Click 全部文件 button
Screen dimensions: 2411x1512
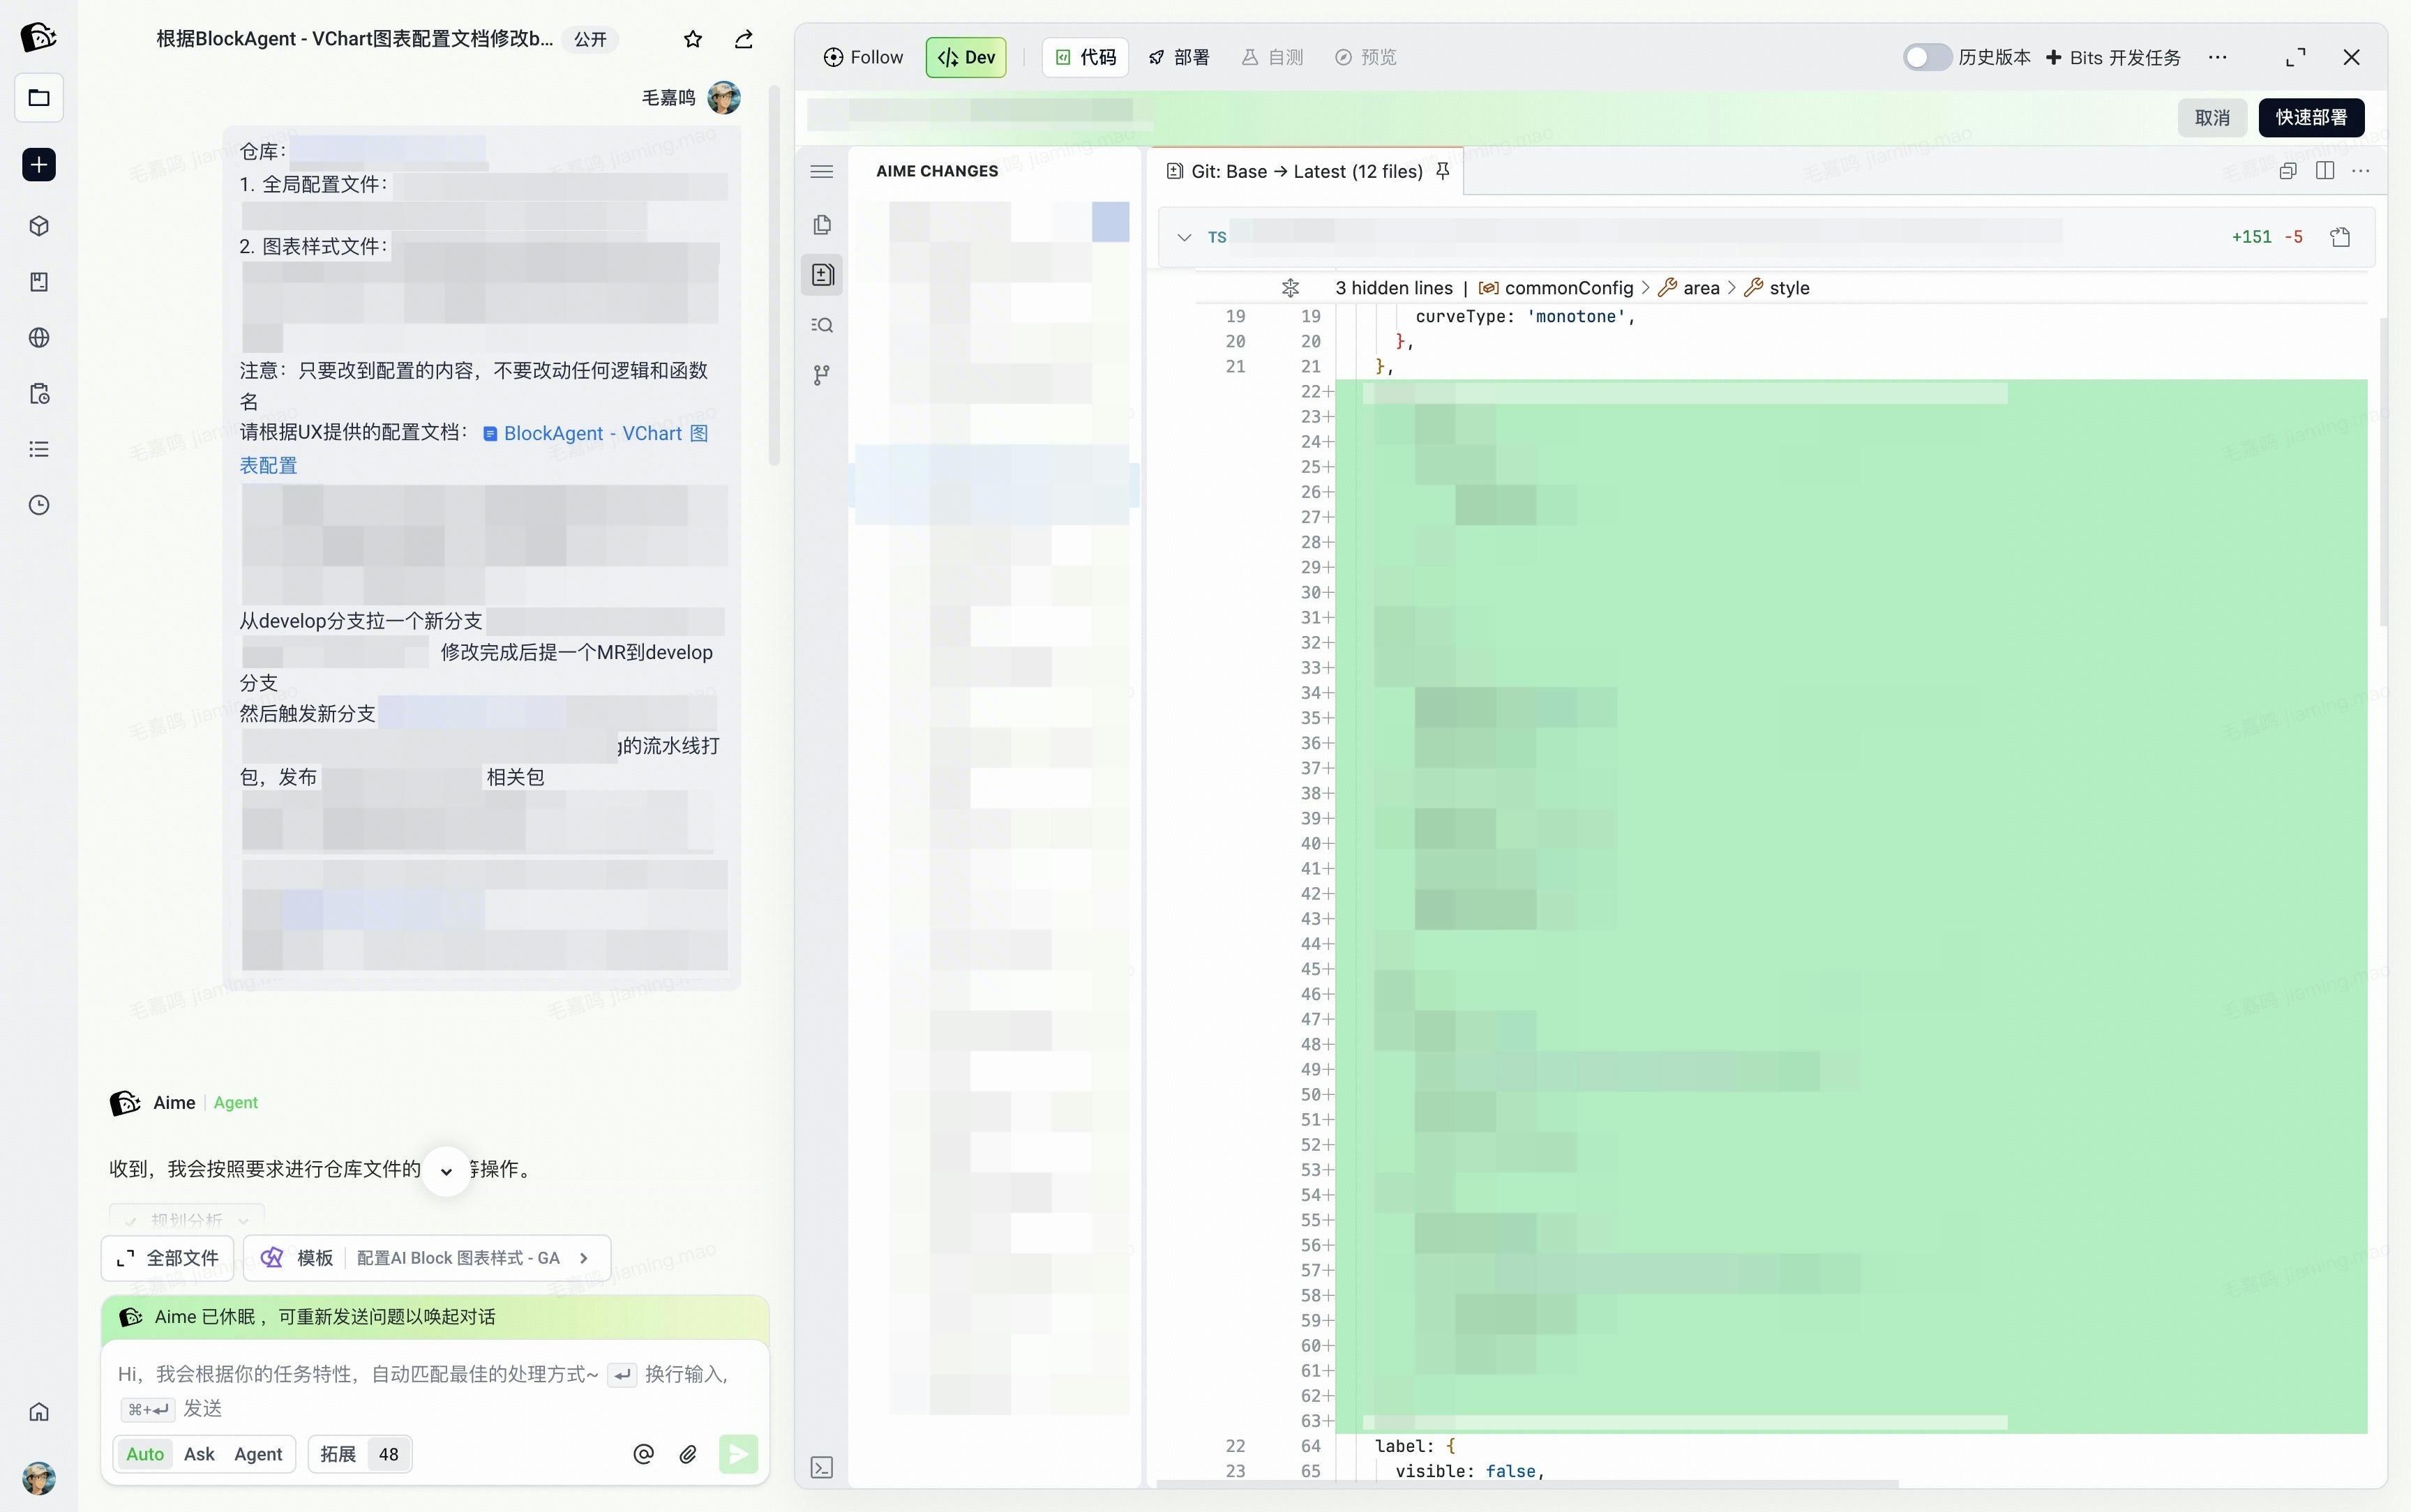[167, 1258]
